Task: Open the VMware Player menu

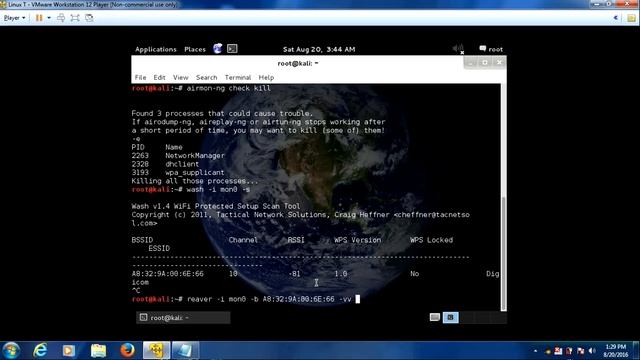Action: click(14, 18)
